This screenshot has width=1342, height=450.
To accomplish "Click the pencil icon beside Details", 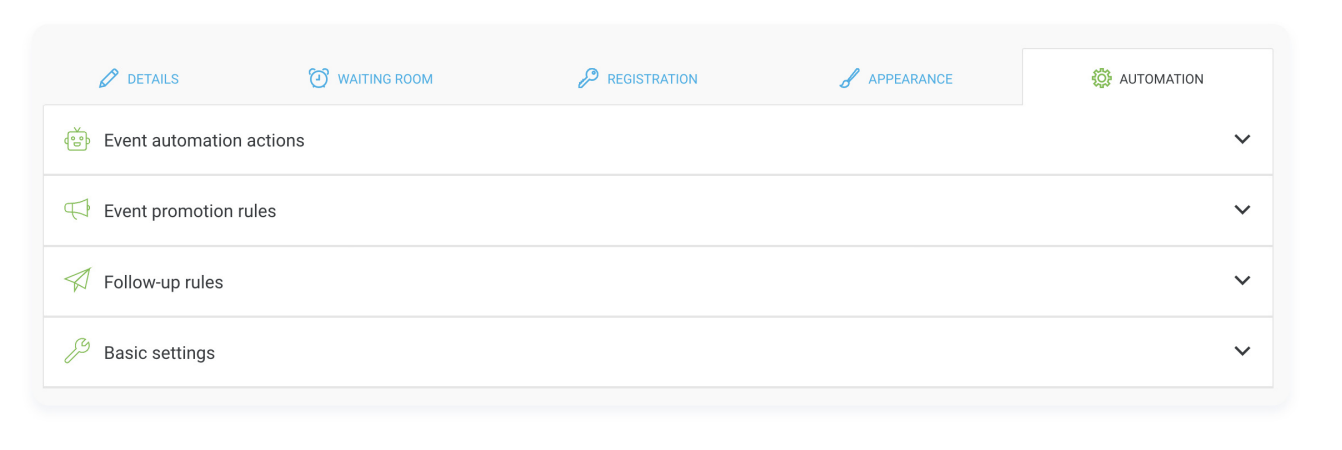I will pos(109,79).
